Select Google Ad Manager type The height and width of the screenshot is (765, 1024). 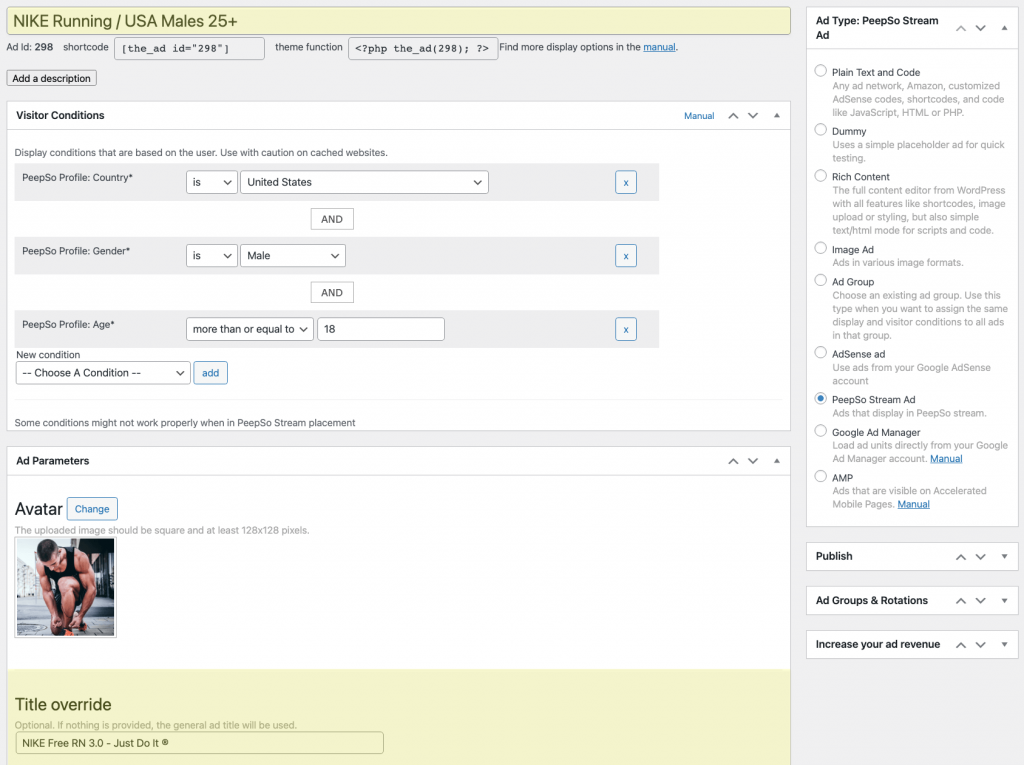click(821, 431)
